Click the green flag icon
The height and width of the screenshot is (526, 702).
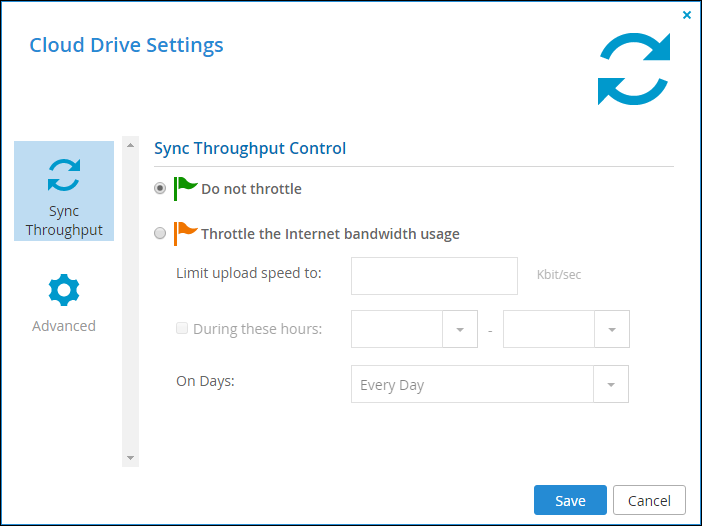pos(185,188)
